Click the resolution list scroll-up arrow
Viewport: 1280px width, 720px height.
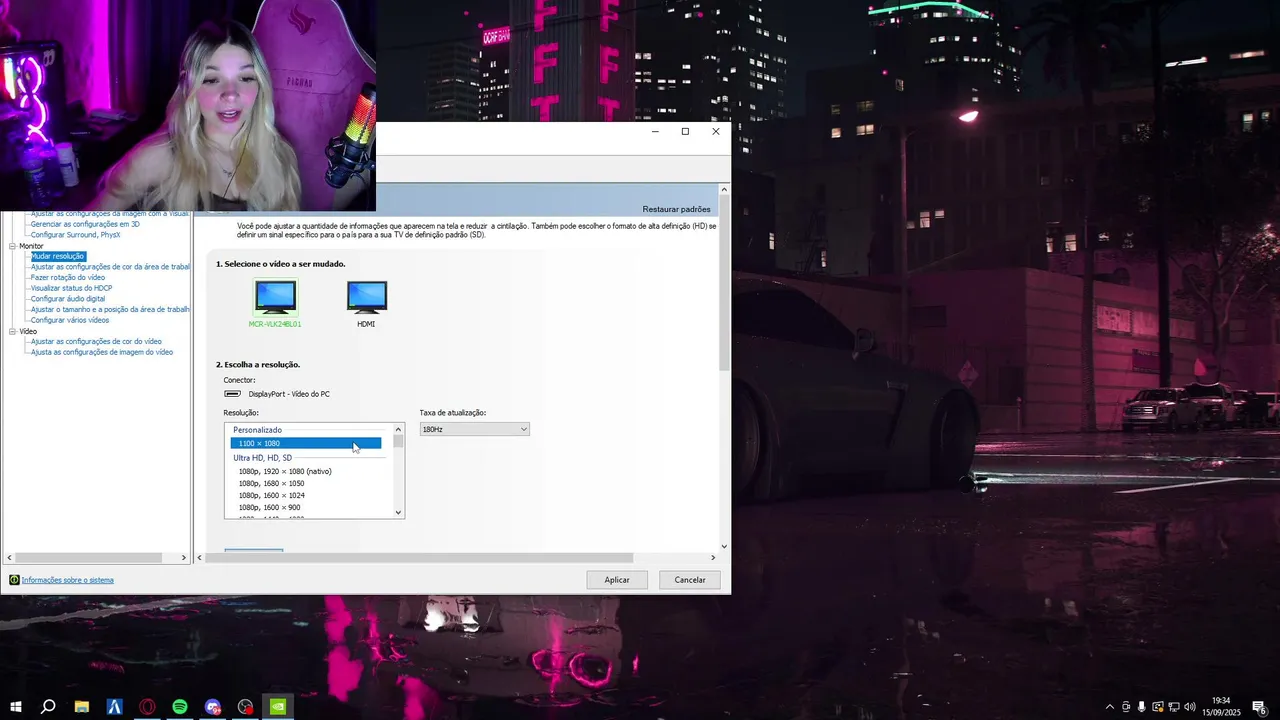click(x=399, y=430)
